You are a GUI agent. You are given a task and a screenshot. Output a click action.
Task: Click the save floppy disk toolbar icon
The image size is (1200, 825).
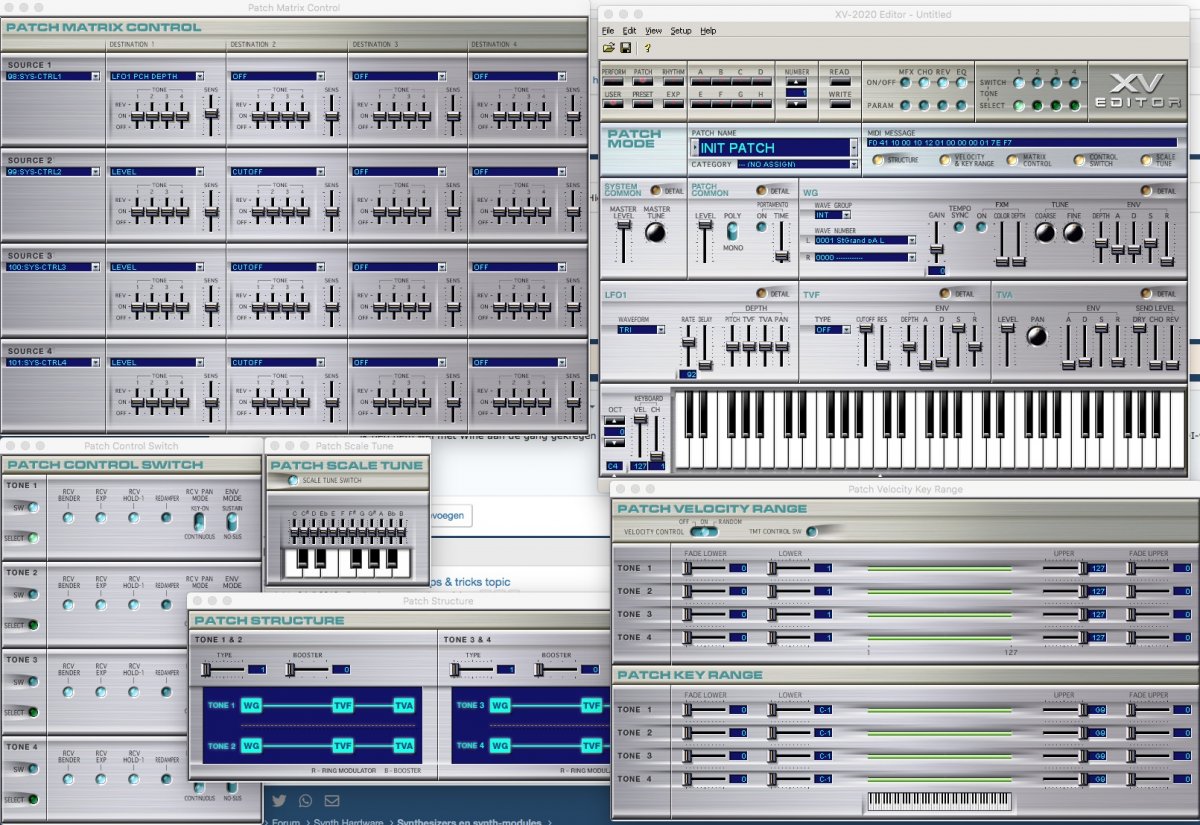click(625, 47)
